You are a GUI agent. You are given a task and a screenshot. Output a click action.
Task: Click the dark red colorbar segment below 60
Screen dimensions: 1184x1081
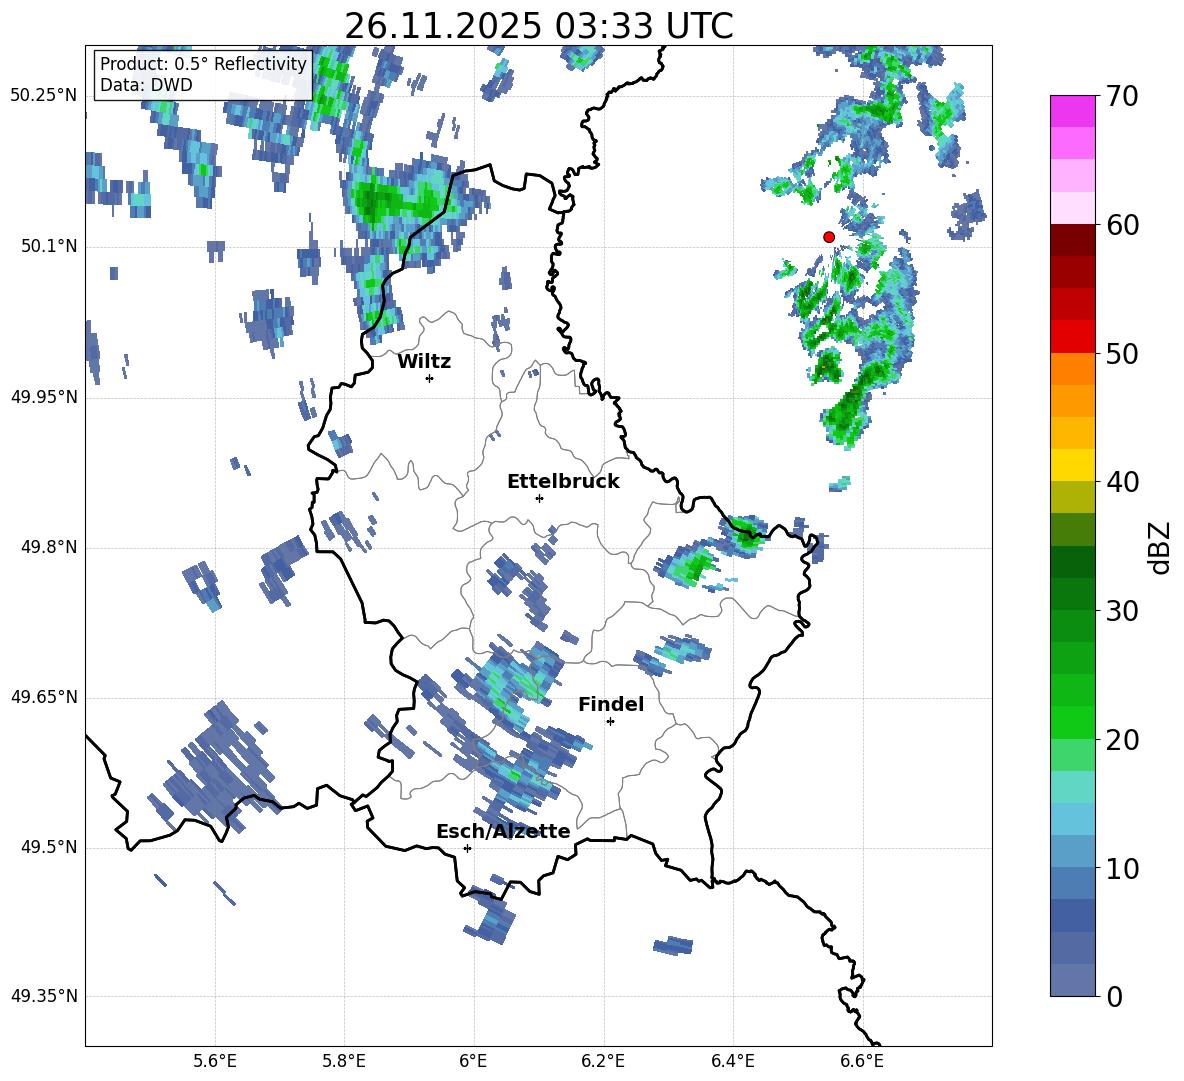tap(1073, 240)
